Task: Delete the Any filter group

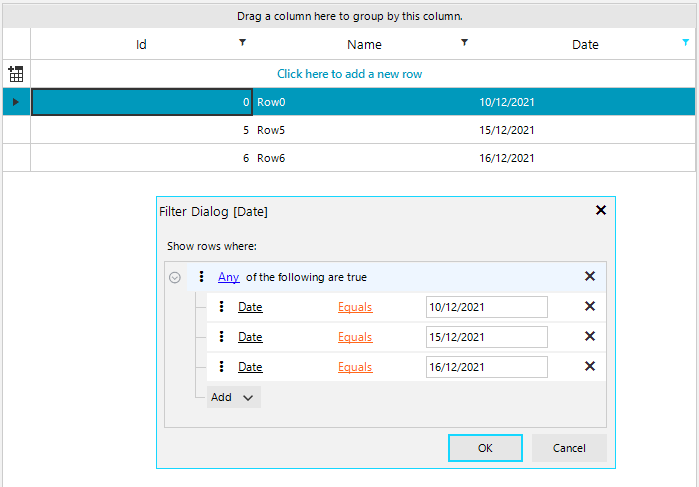Action: [x=589, y=277]
